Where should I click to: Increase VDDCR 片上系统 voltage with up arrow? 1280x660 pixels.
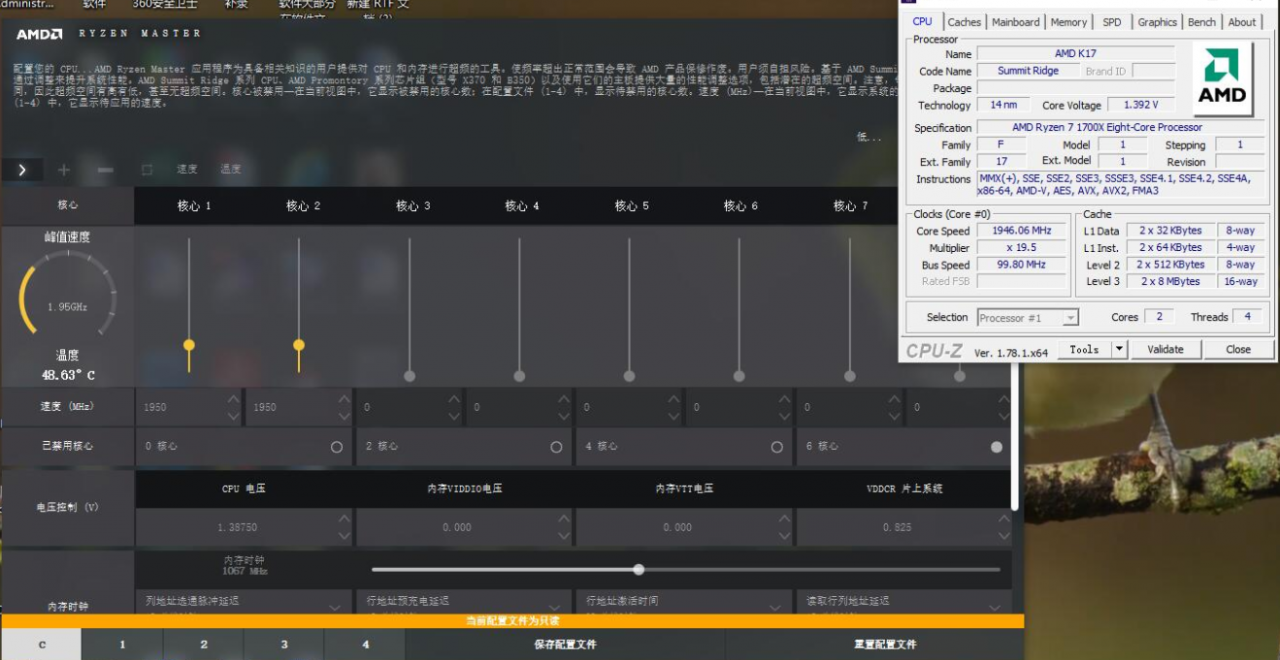pyautogui.click(x=1003, y=519)
